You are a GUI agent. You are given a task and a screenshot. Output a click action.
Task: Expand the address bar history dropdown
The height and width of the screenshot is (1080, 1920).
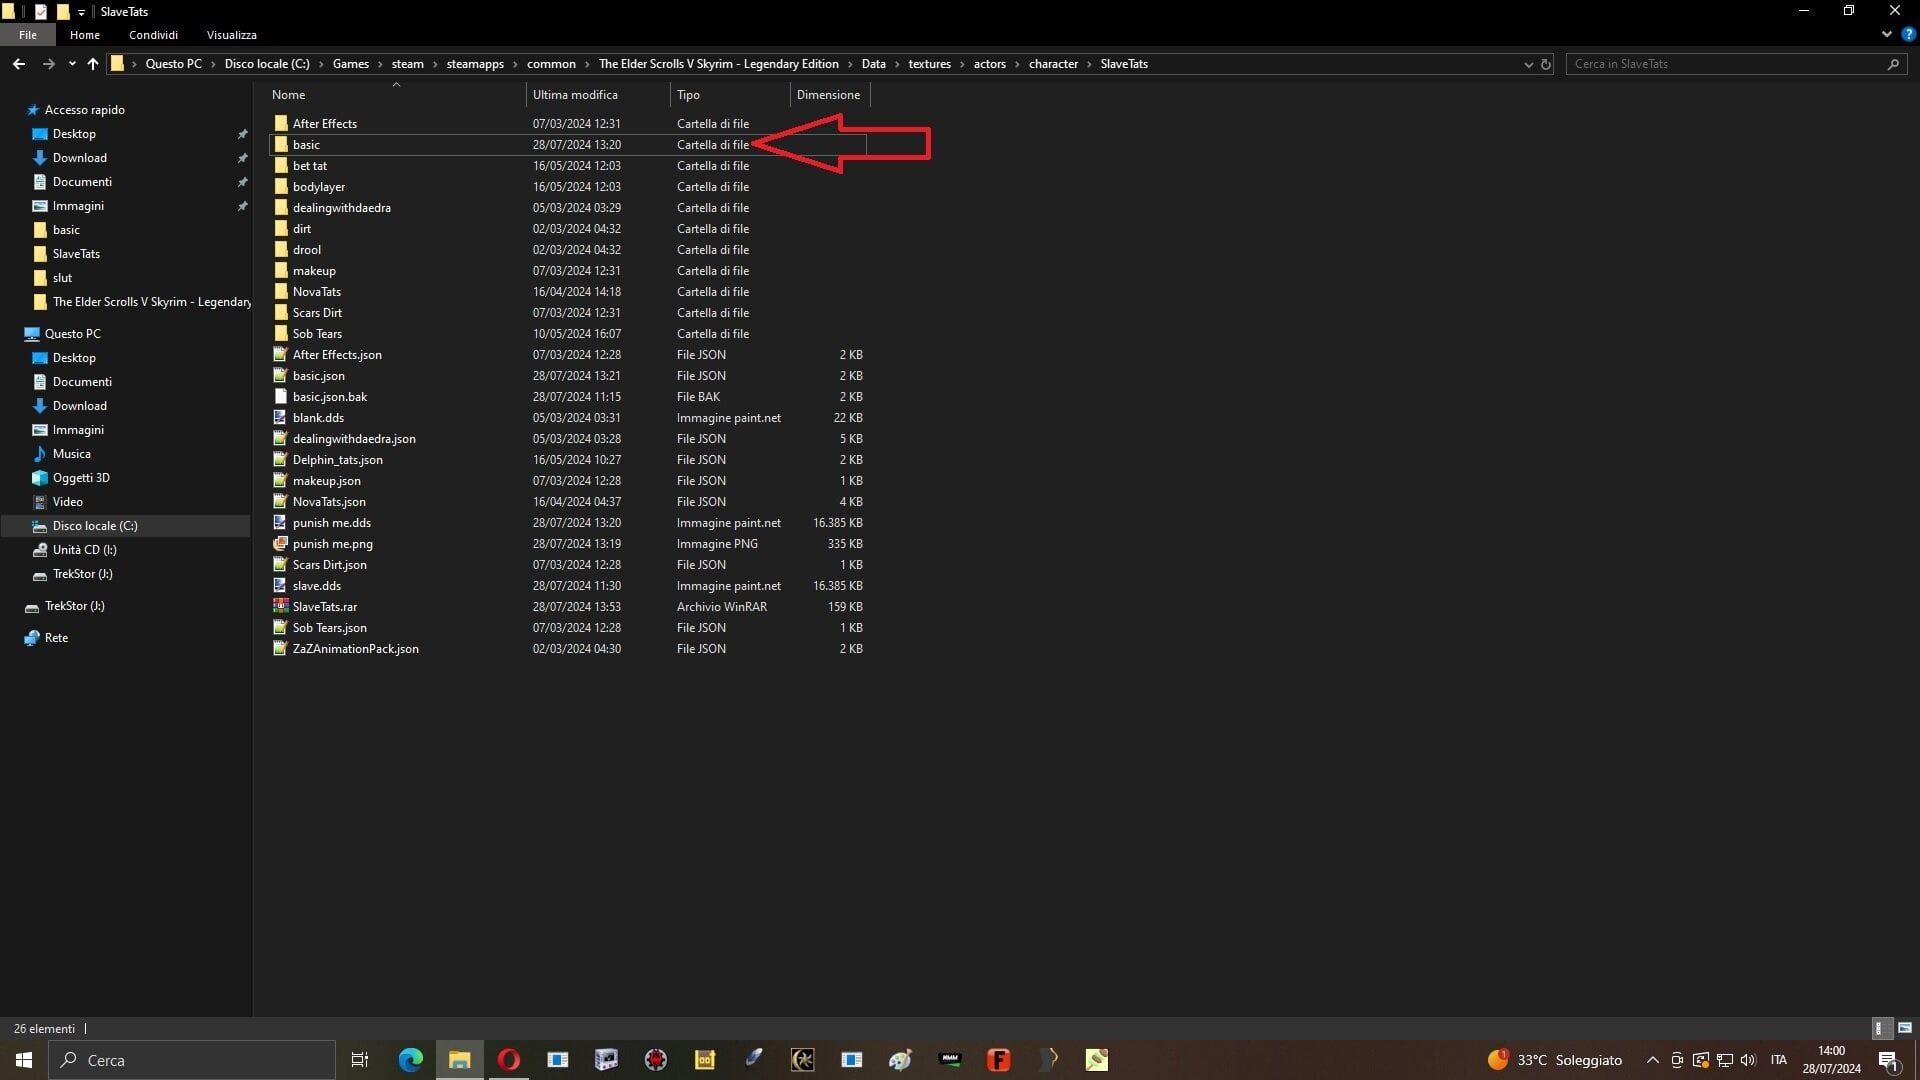[x=1528, y=64]
